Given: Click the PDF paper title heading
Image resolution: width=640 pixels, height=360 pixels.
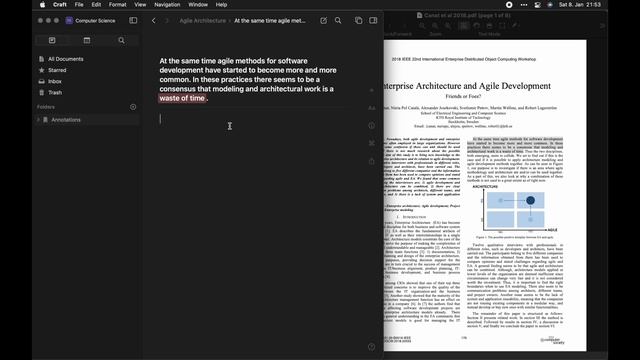Looking at the screenshot, I should [x=467, y=86].
